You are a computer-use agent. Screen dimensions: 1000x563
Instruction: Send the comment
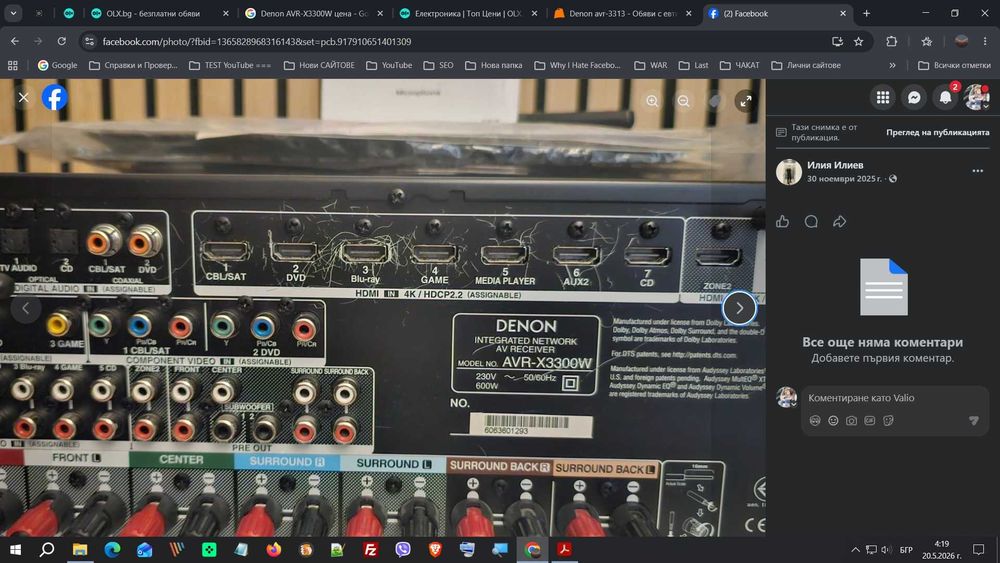(x=973, y=420)
